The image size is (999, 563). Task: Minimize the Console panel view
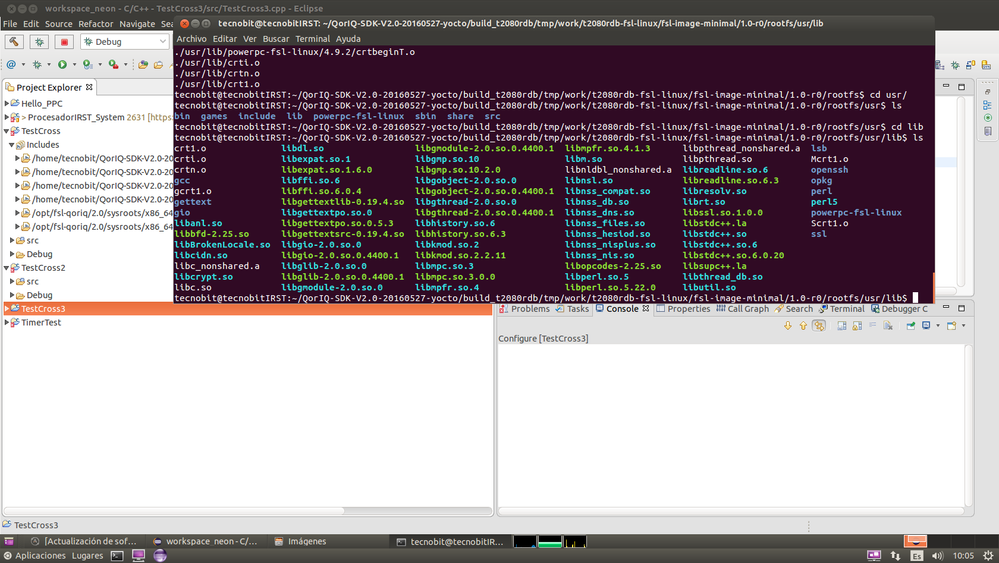[946, 308]
